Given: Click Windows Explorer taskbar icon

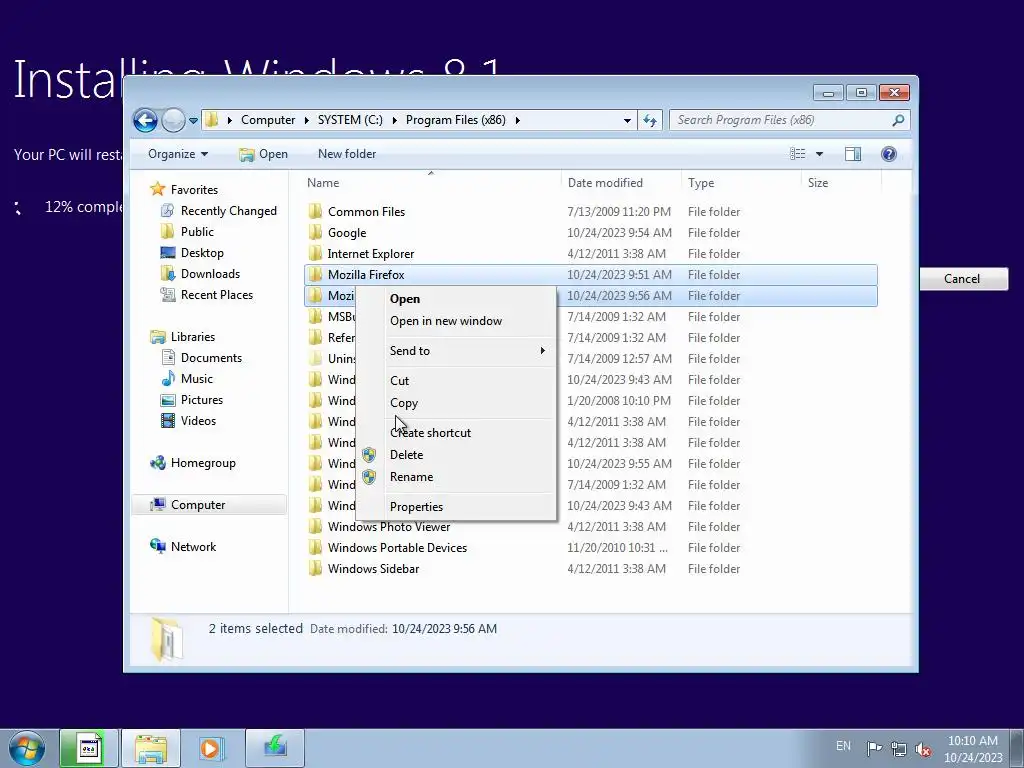Looking at the screenshot, I should click(151, 748).
